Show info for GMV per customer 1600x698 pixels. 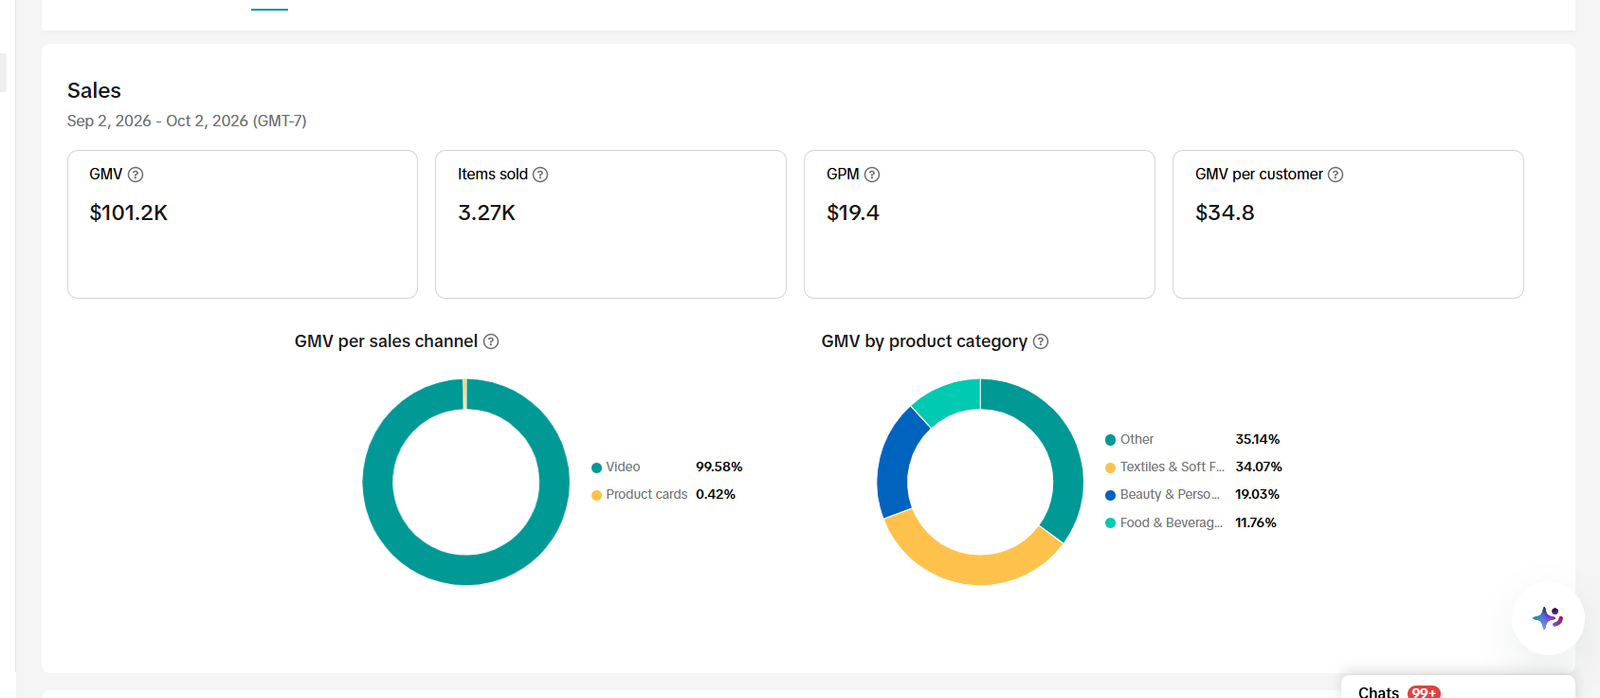pyautogui.click(x=1335, y=175)
